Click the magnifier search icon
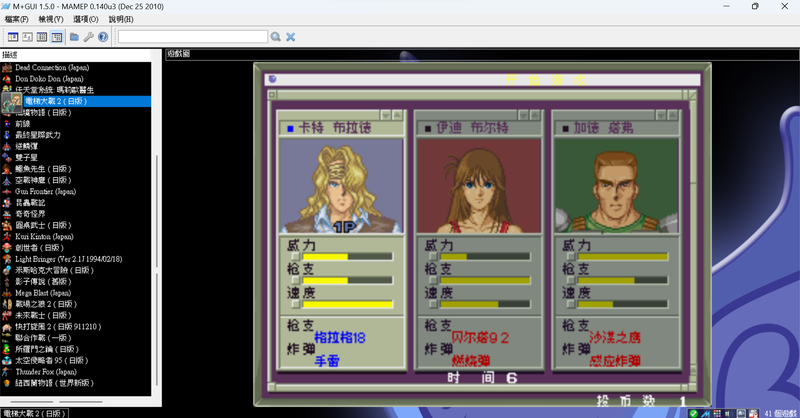Viewport: 800px width, 418px height. (x=276, y=37)
